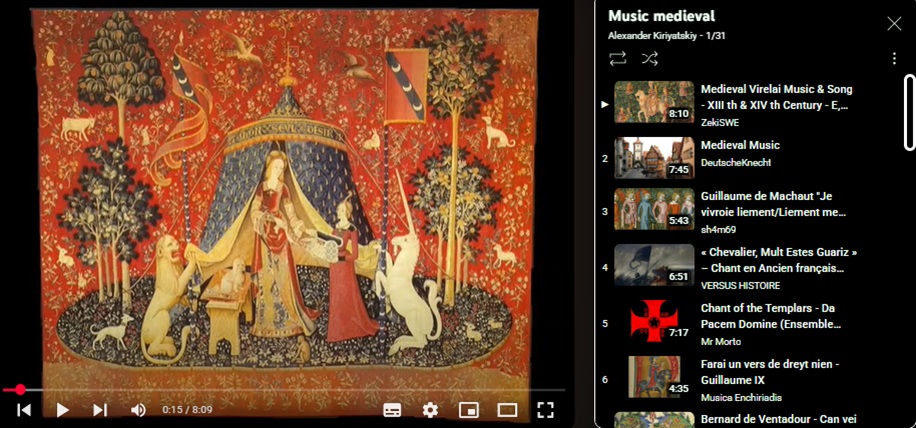Open playlist more options menu
The height and width of the screenshot is (428, 916).
[x=894, y=59]
